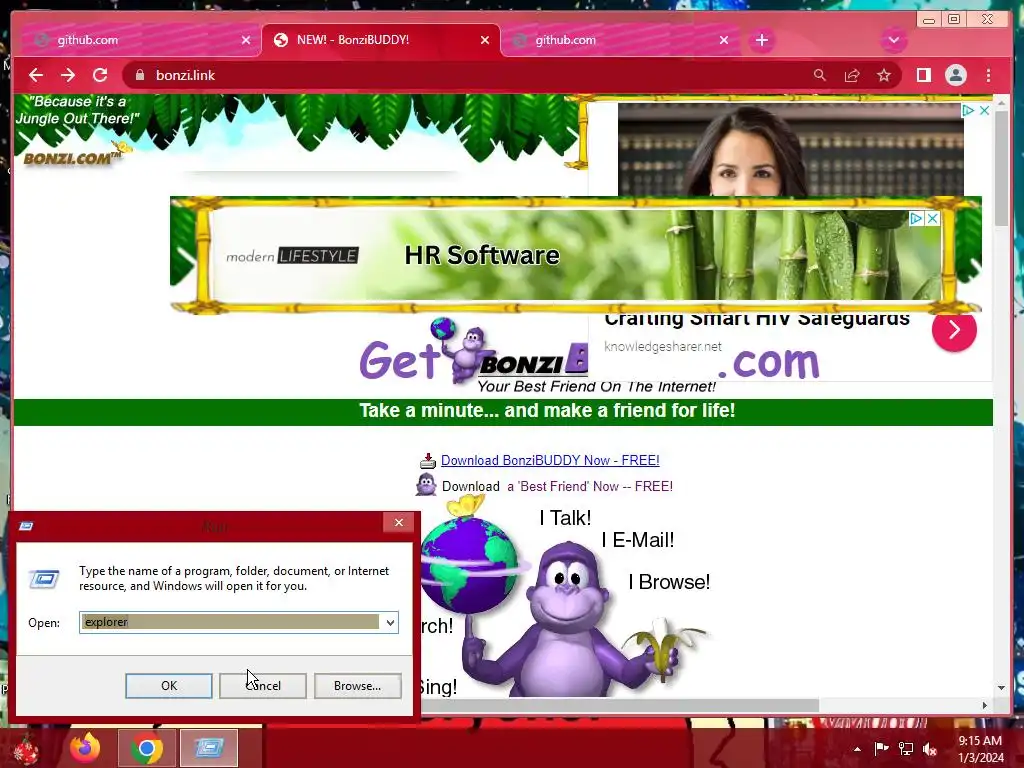Close the HR Software banner ad
Viewport: 1024px width, 768px height.
pyautogui.click(x=933, y=219)
